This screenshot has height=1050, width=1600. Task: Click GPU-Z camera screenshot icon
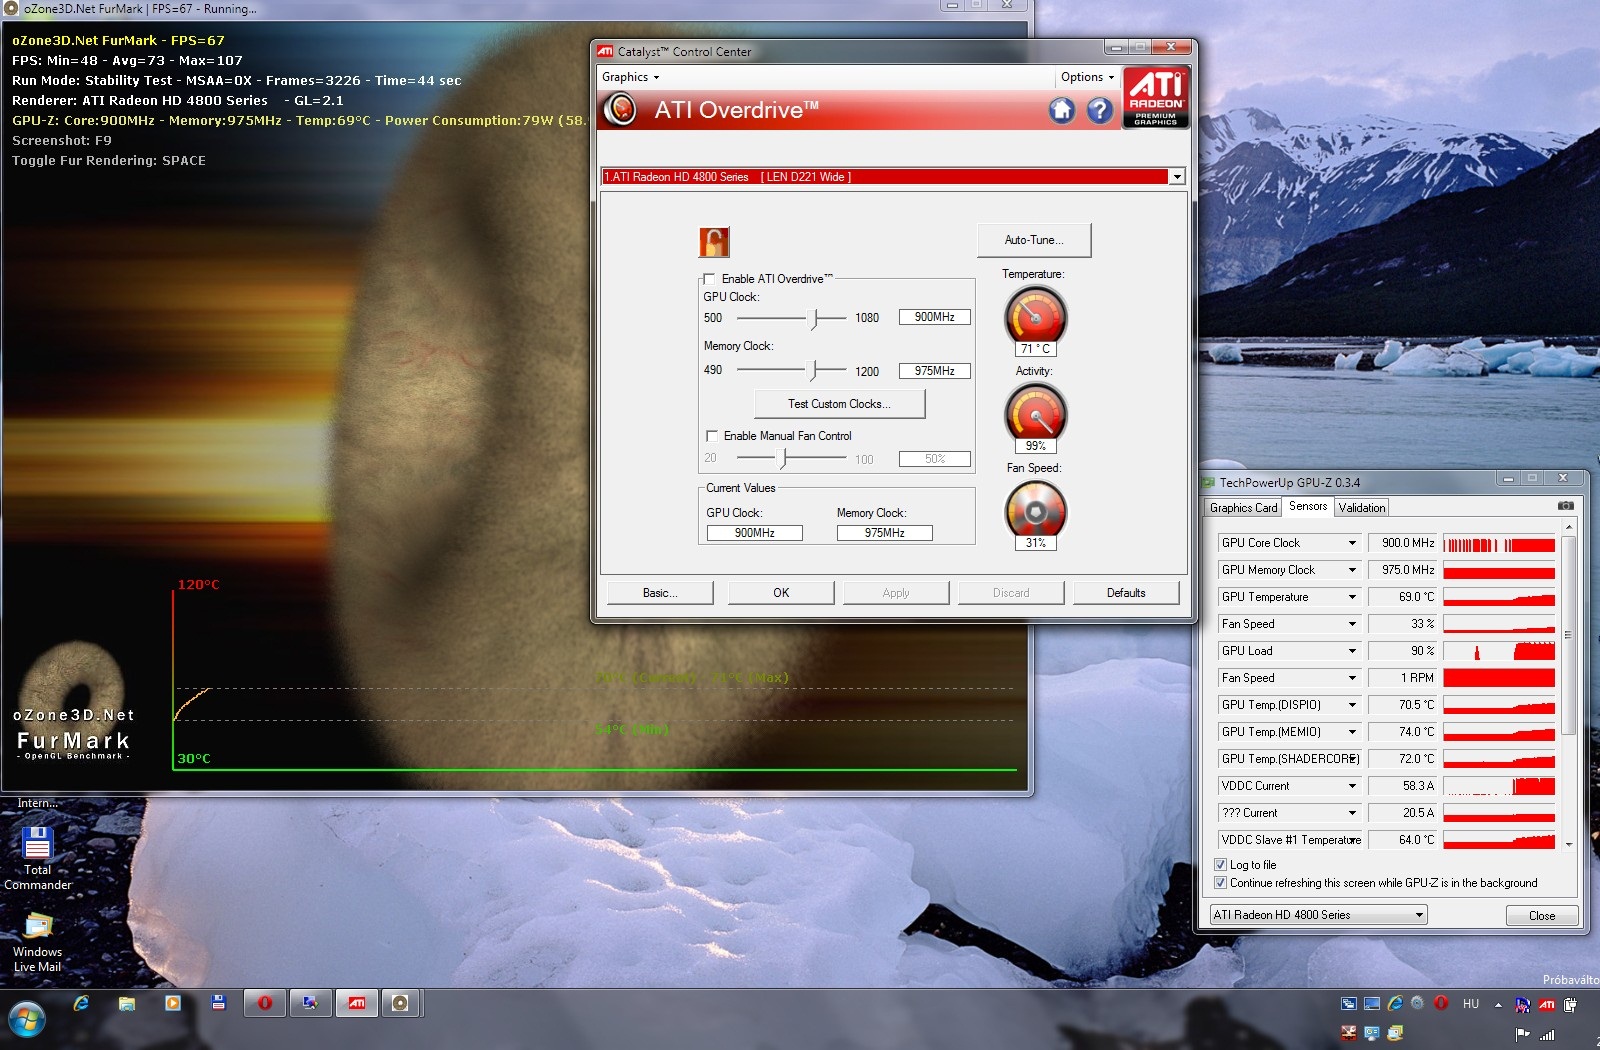(1566, 506)
